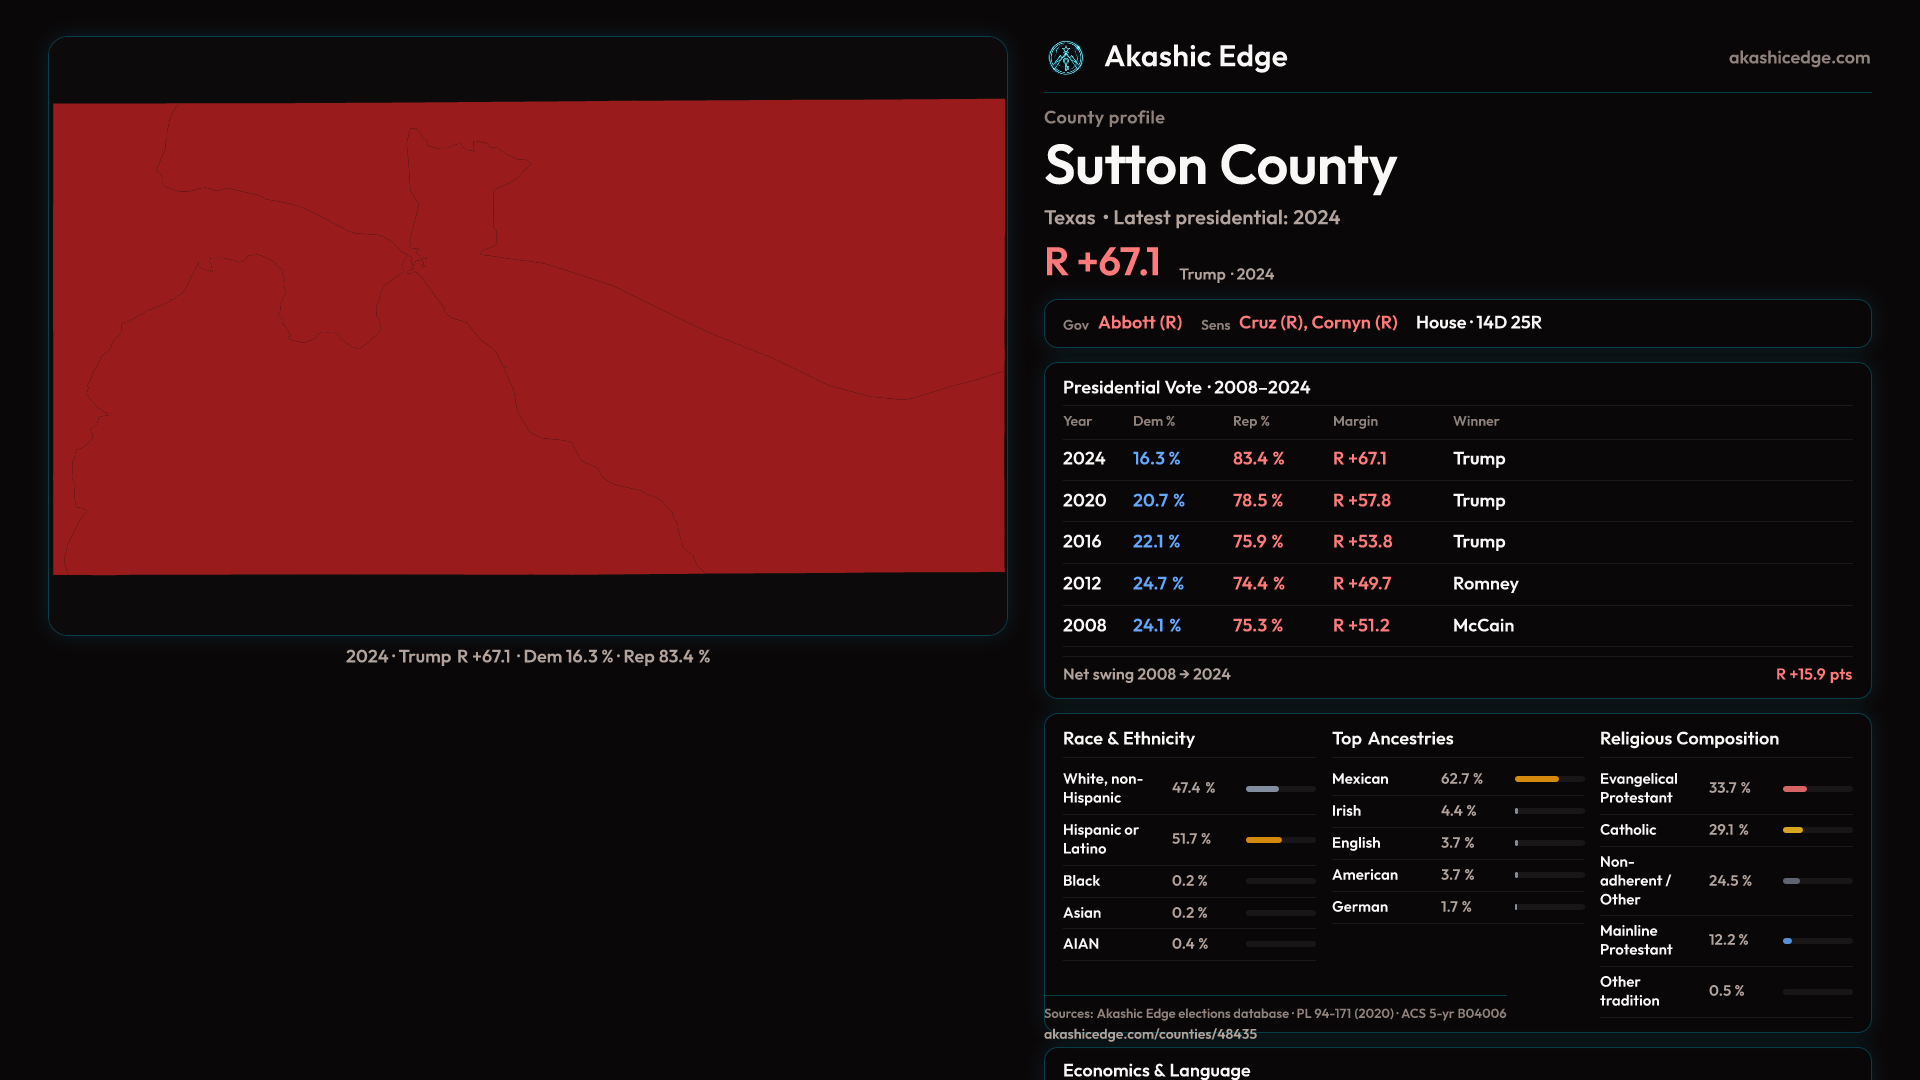Click the 2008 McCain result row
This screenshot has width=1920, height=1080.
(x=1456, y=626)
